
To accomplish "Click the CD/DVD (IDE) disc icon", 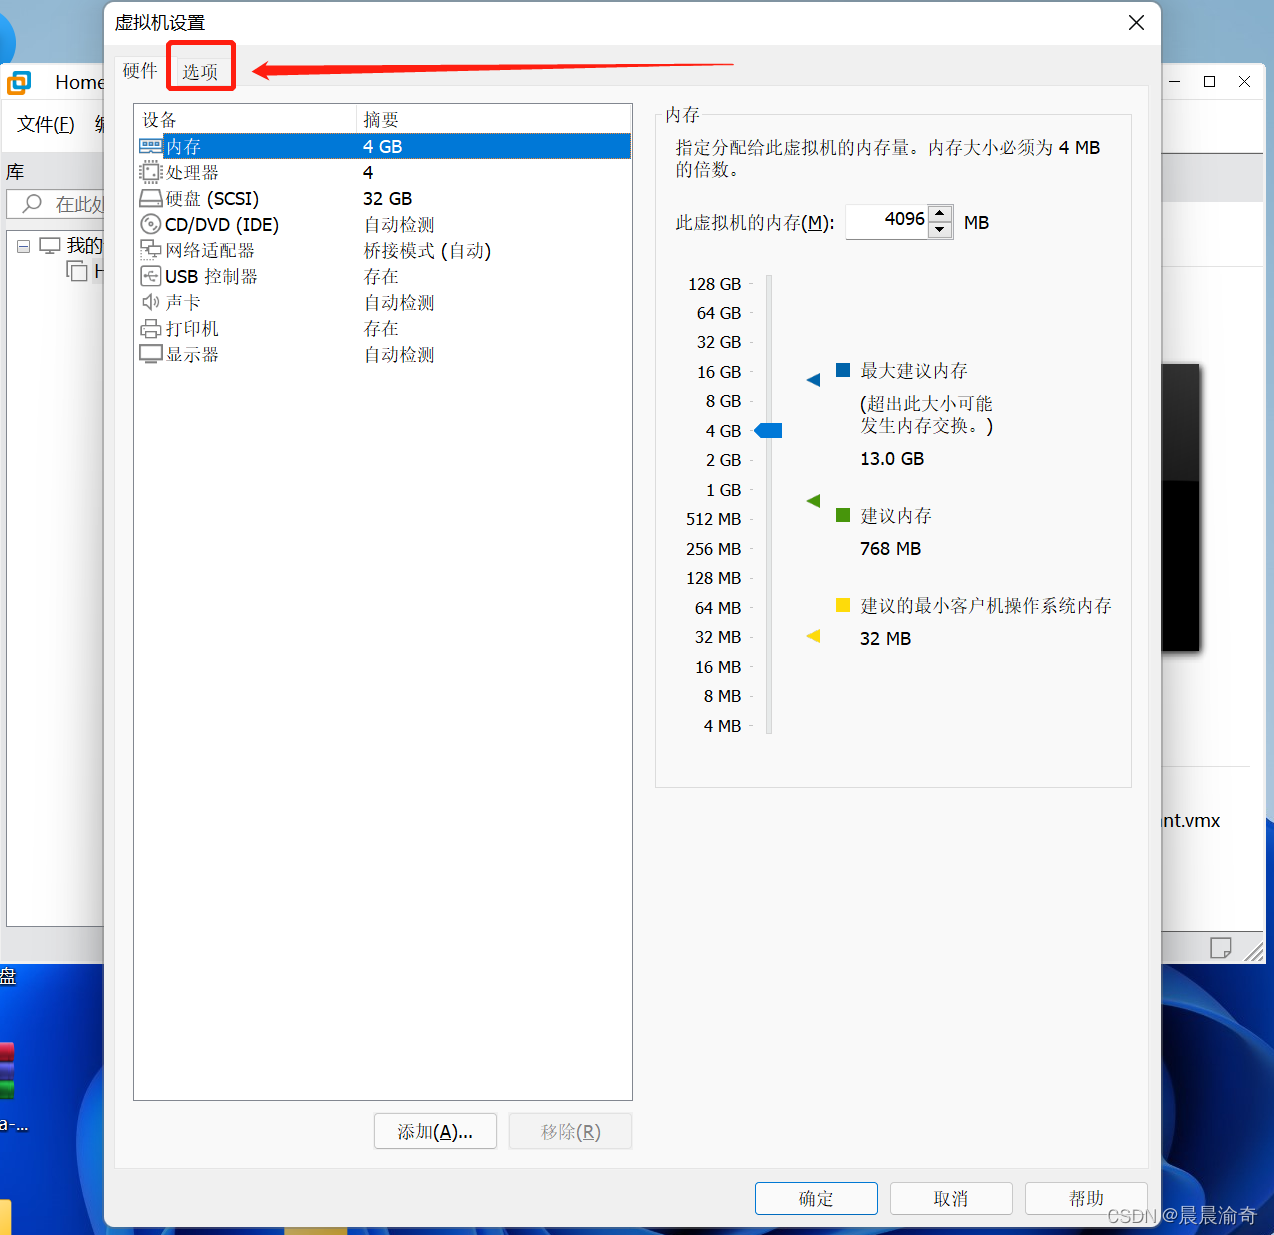I will pos(151,224).
